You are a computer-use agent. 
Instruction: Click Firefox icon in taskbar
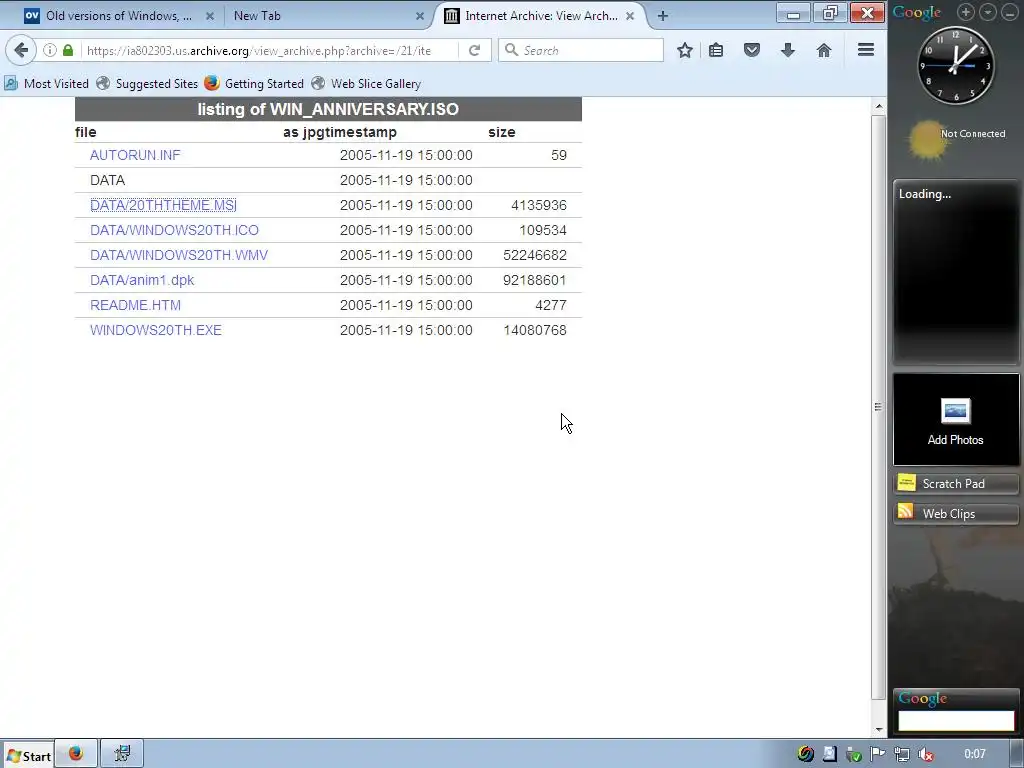tap(76, 754)
